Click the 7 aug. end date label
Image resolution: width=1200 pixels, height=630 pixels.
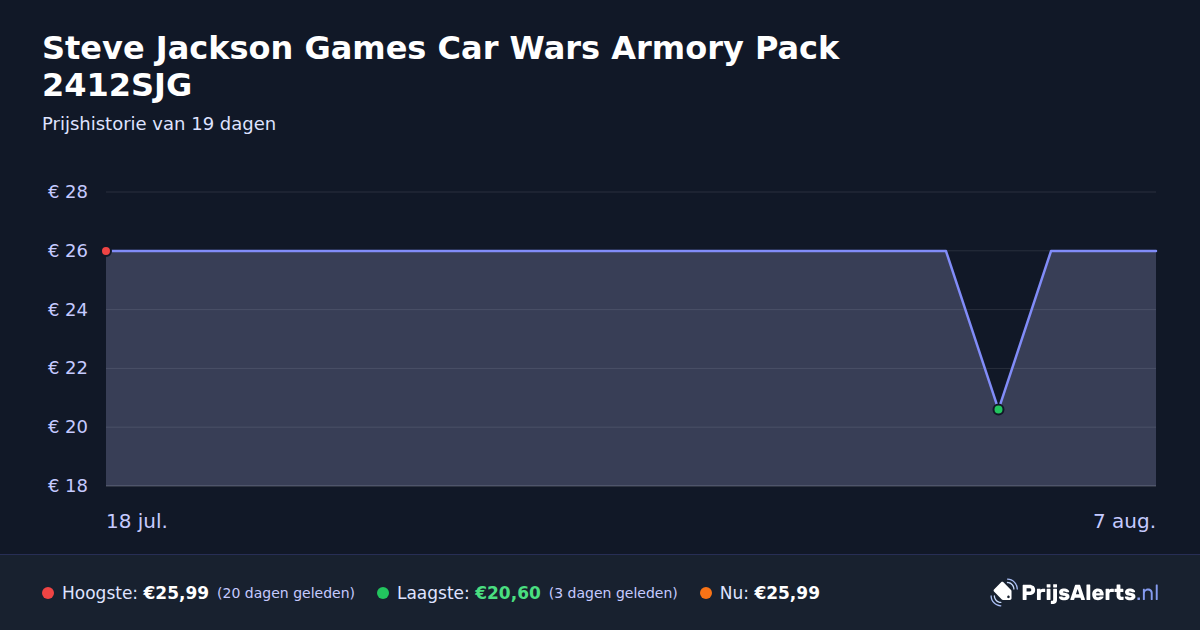click(x=1124, y=522)
